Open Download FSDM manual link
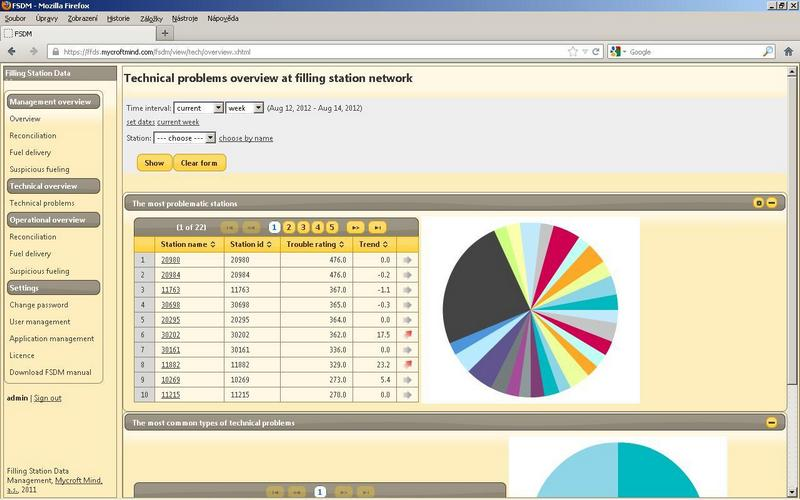800x500 pixels. tap(51, 372)
